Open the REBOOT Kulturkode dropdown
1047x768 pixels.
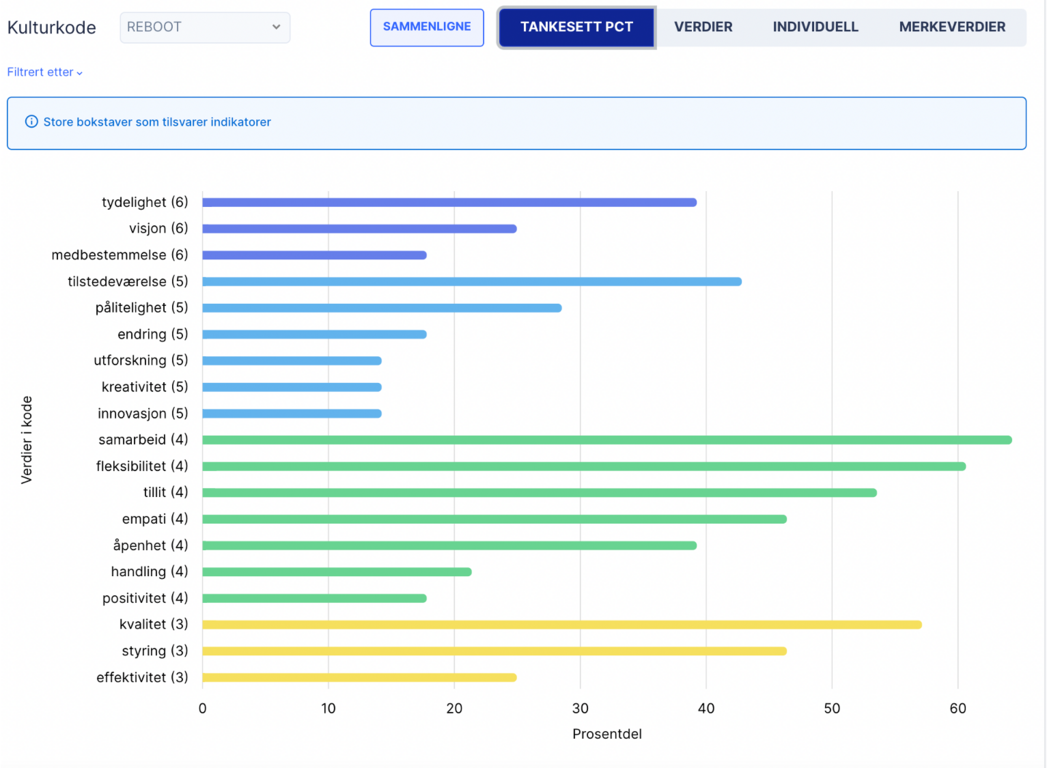click(205, 27)
